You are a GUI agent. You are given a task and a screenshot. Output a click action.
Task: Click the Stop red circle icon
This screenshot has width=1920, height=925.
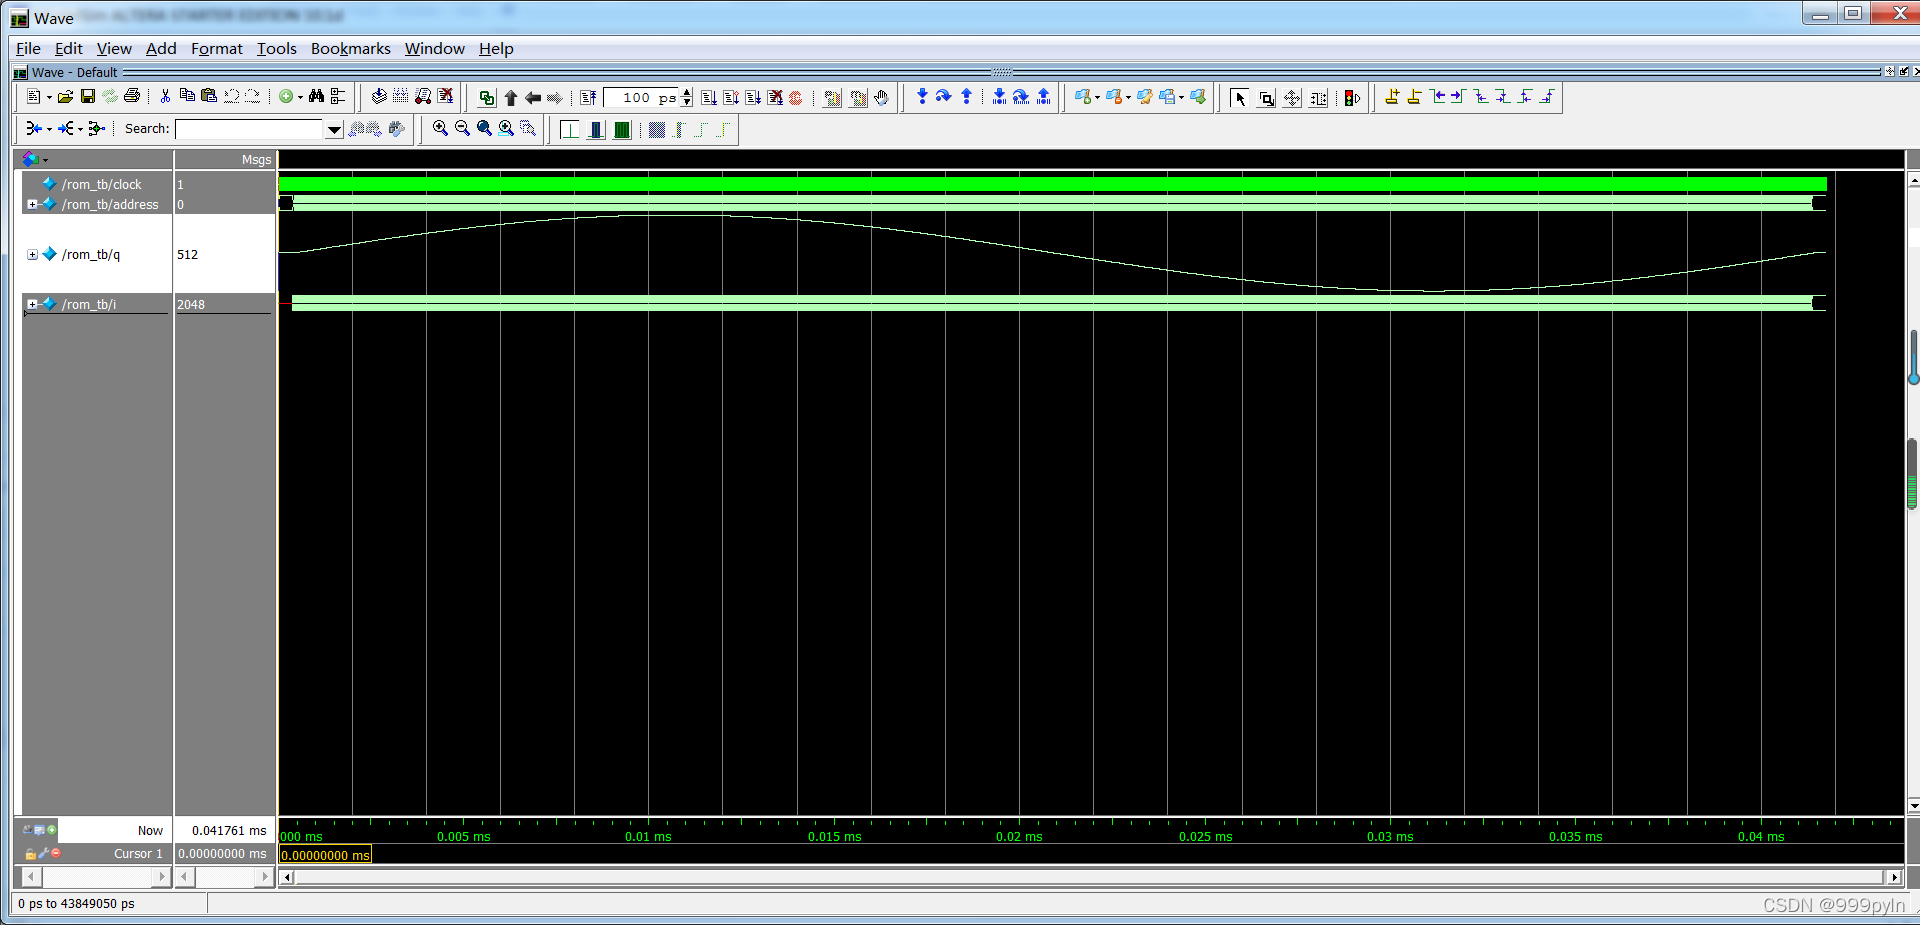tap(796, 98)
